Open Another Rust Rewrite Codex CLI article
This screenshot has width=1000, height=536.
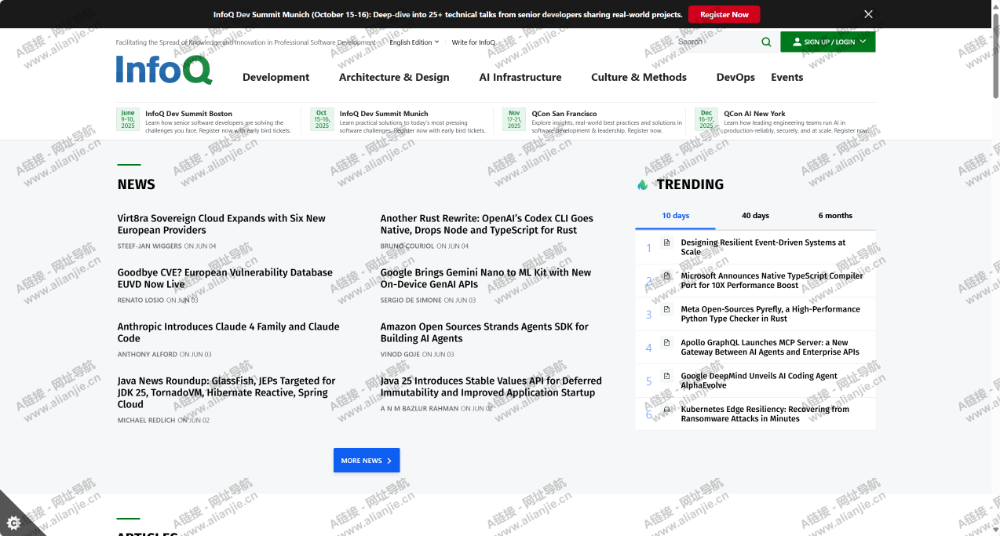click(487, 224)
